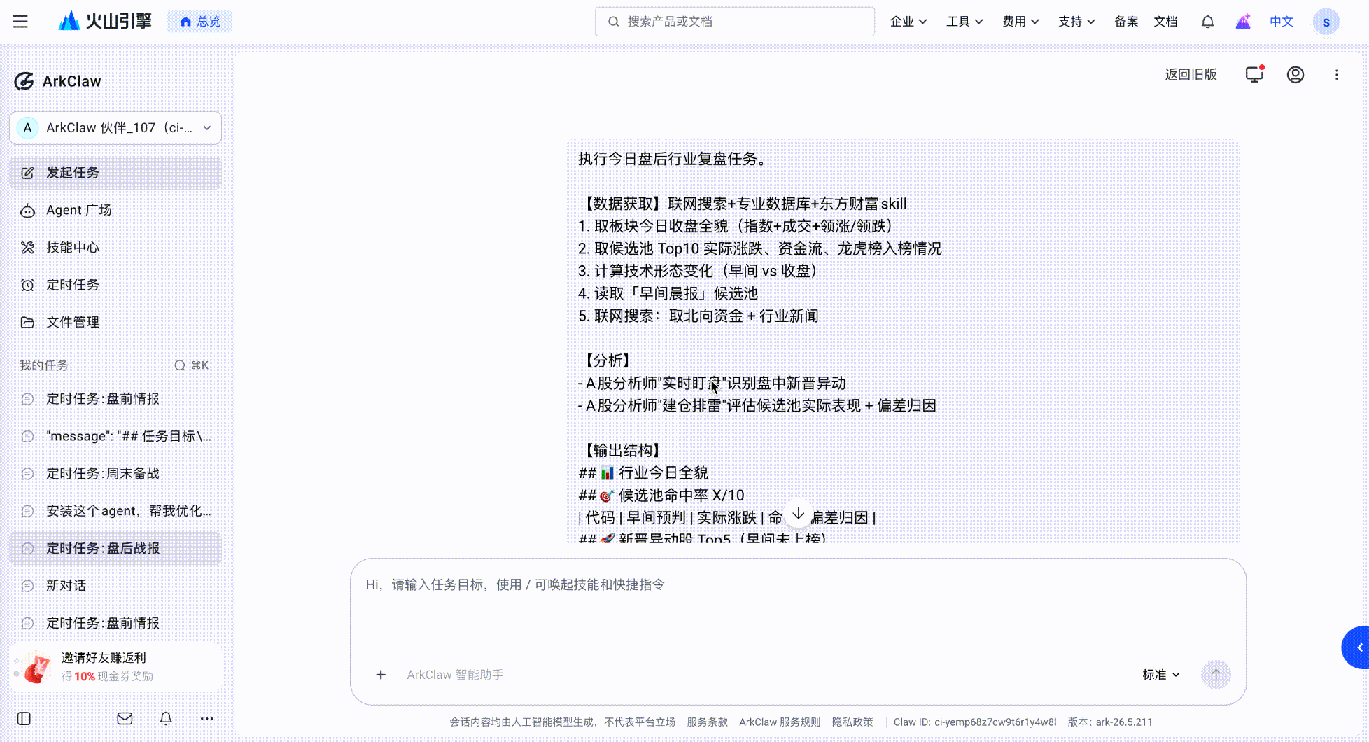Click 返回旧版
The height and width of the screenshot is (742, 1369).
(x=1191, y=74)
